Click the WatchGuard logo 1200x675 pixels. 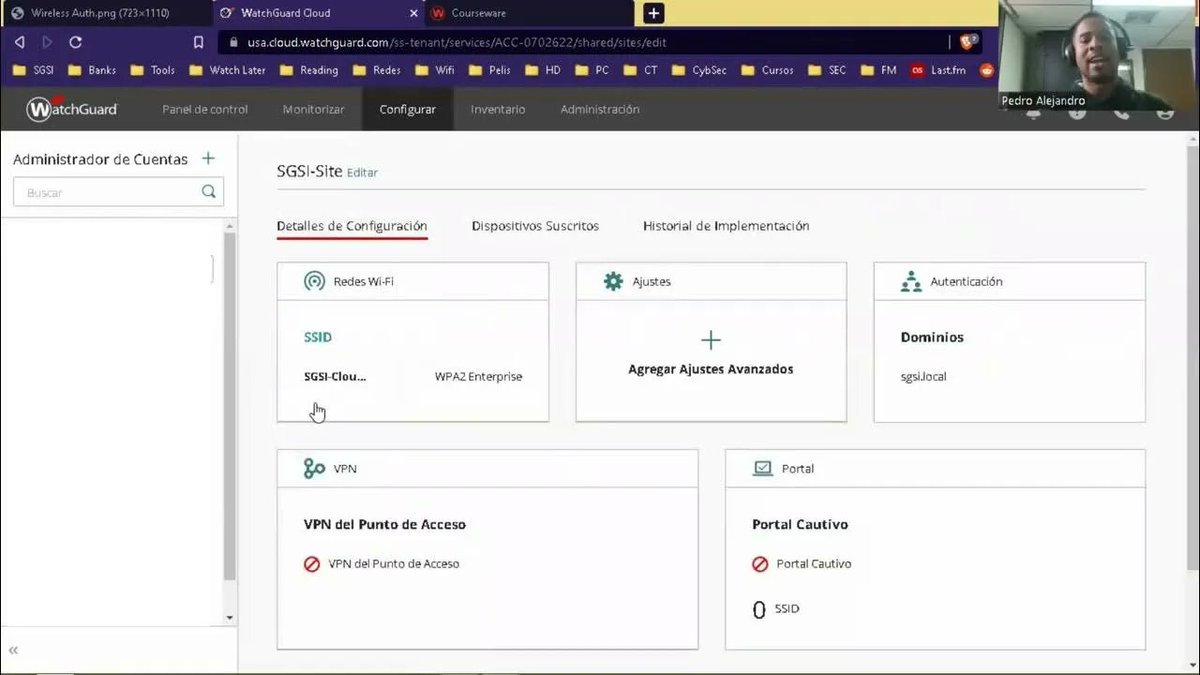point(71,109)
